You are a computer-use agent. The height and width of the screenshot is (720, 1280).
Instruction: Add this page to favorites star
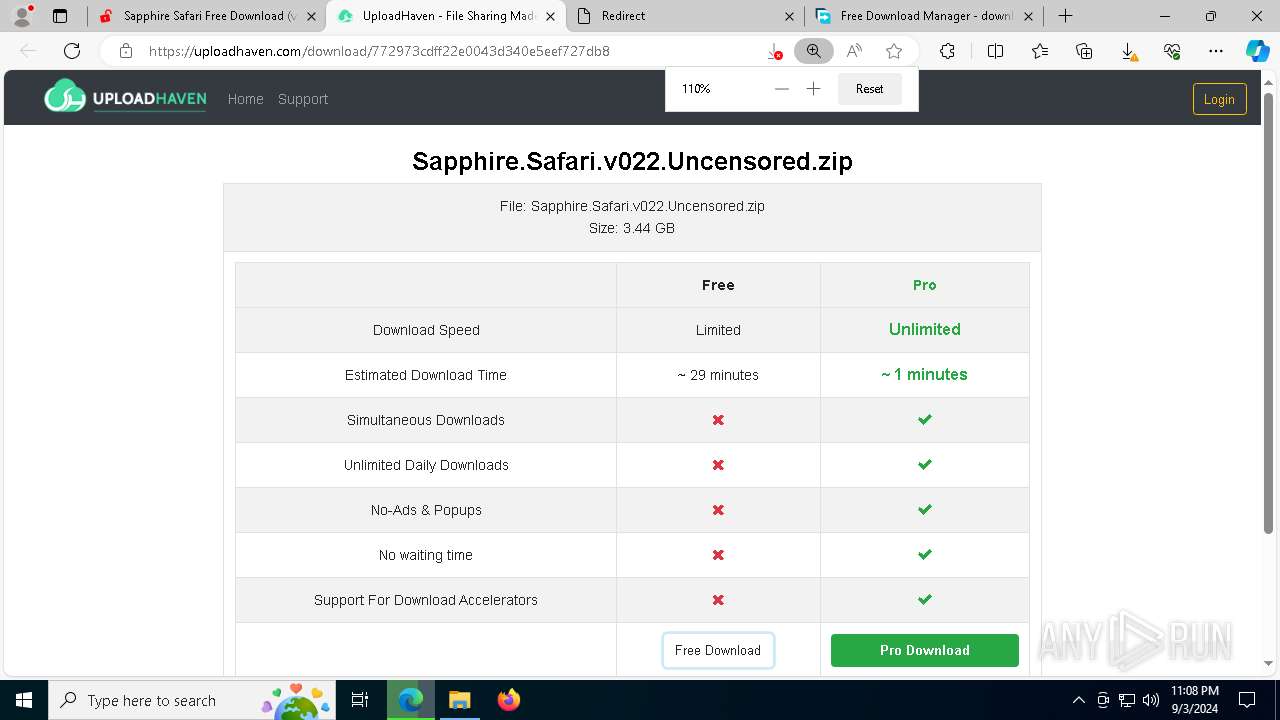point(894,51)
